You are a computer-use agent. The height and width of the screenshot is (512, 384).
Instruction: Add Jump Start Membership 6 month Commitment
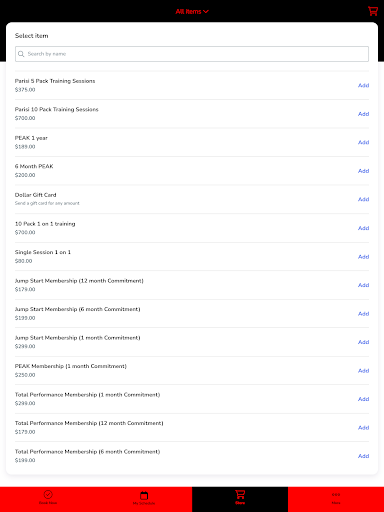pyautogui.click(x=363, y=314)
